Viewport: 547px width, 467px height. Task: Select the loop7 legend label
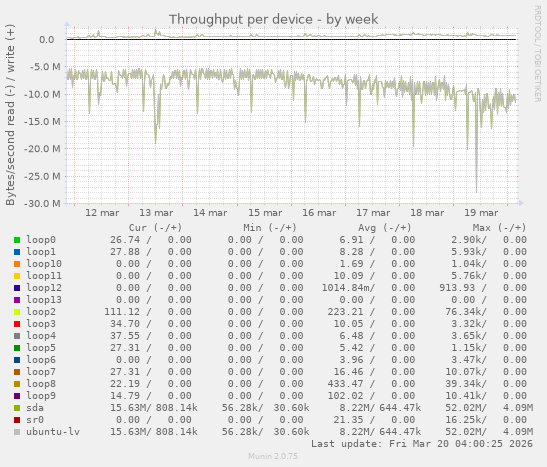41,372
